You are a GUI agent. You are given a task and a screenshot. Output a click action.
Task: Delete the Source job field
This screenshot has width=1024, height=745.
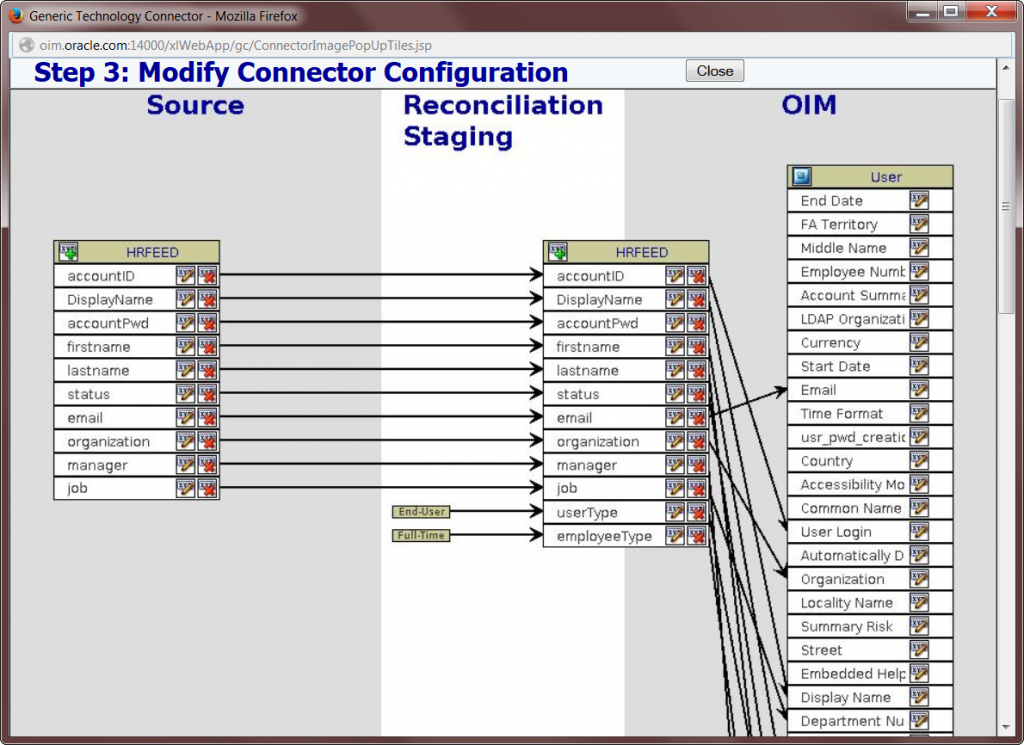point(207,488)
